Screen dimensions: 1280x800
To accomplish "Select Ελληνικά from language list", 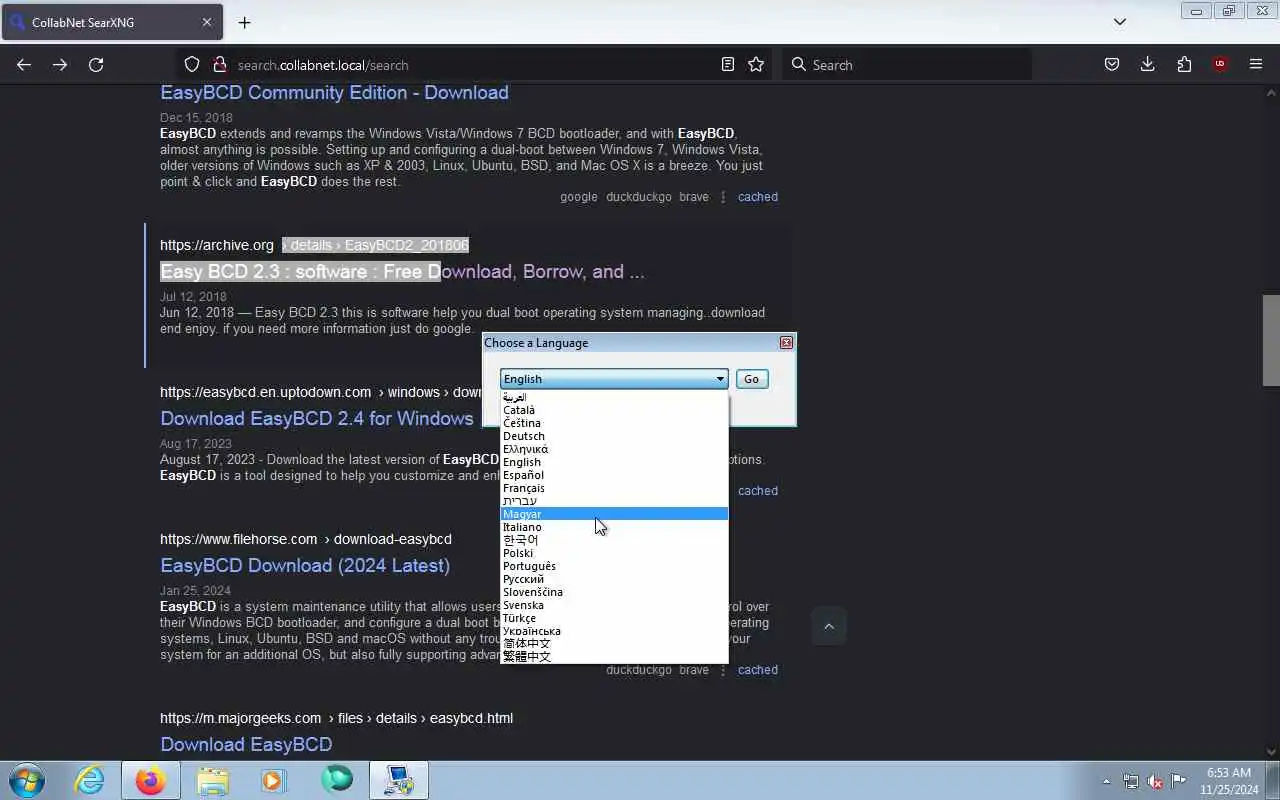I will tap(614, 449).
